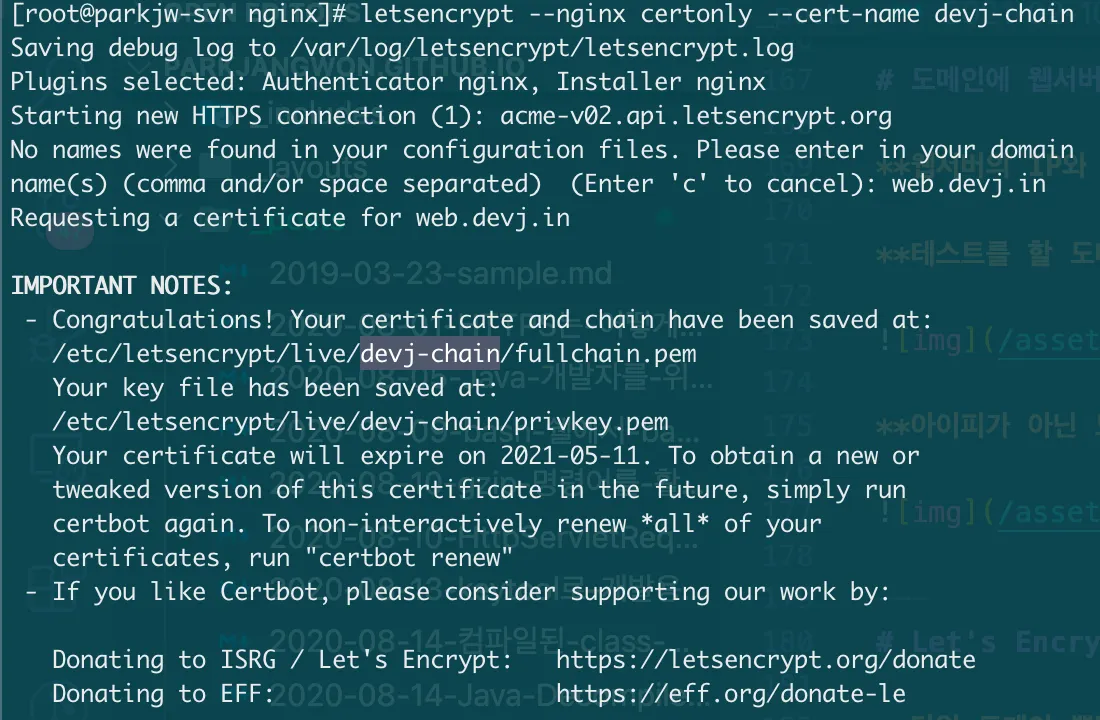Select faint 2019-03-23-sample.md file behind terminal

tap(441, 274)
